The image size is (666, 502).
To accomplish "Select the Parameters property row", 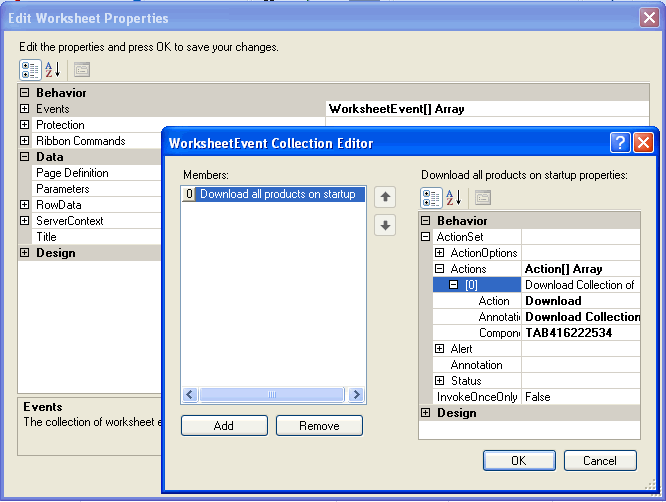I will (x=96, y=189).
